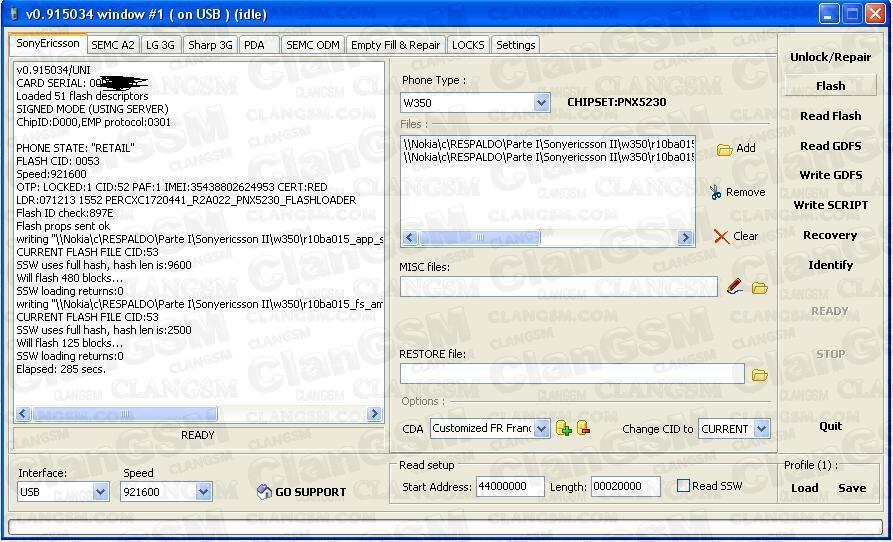Click the Remove scissors icon
893x542 pixels.
tap(716, 192)
